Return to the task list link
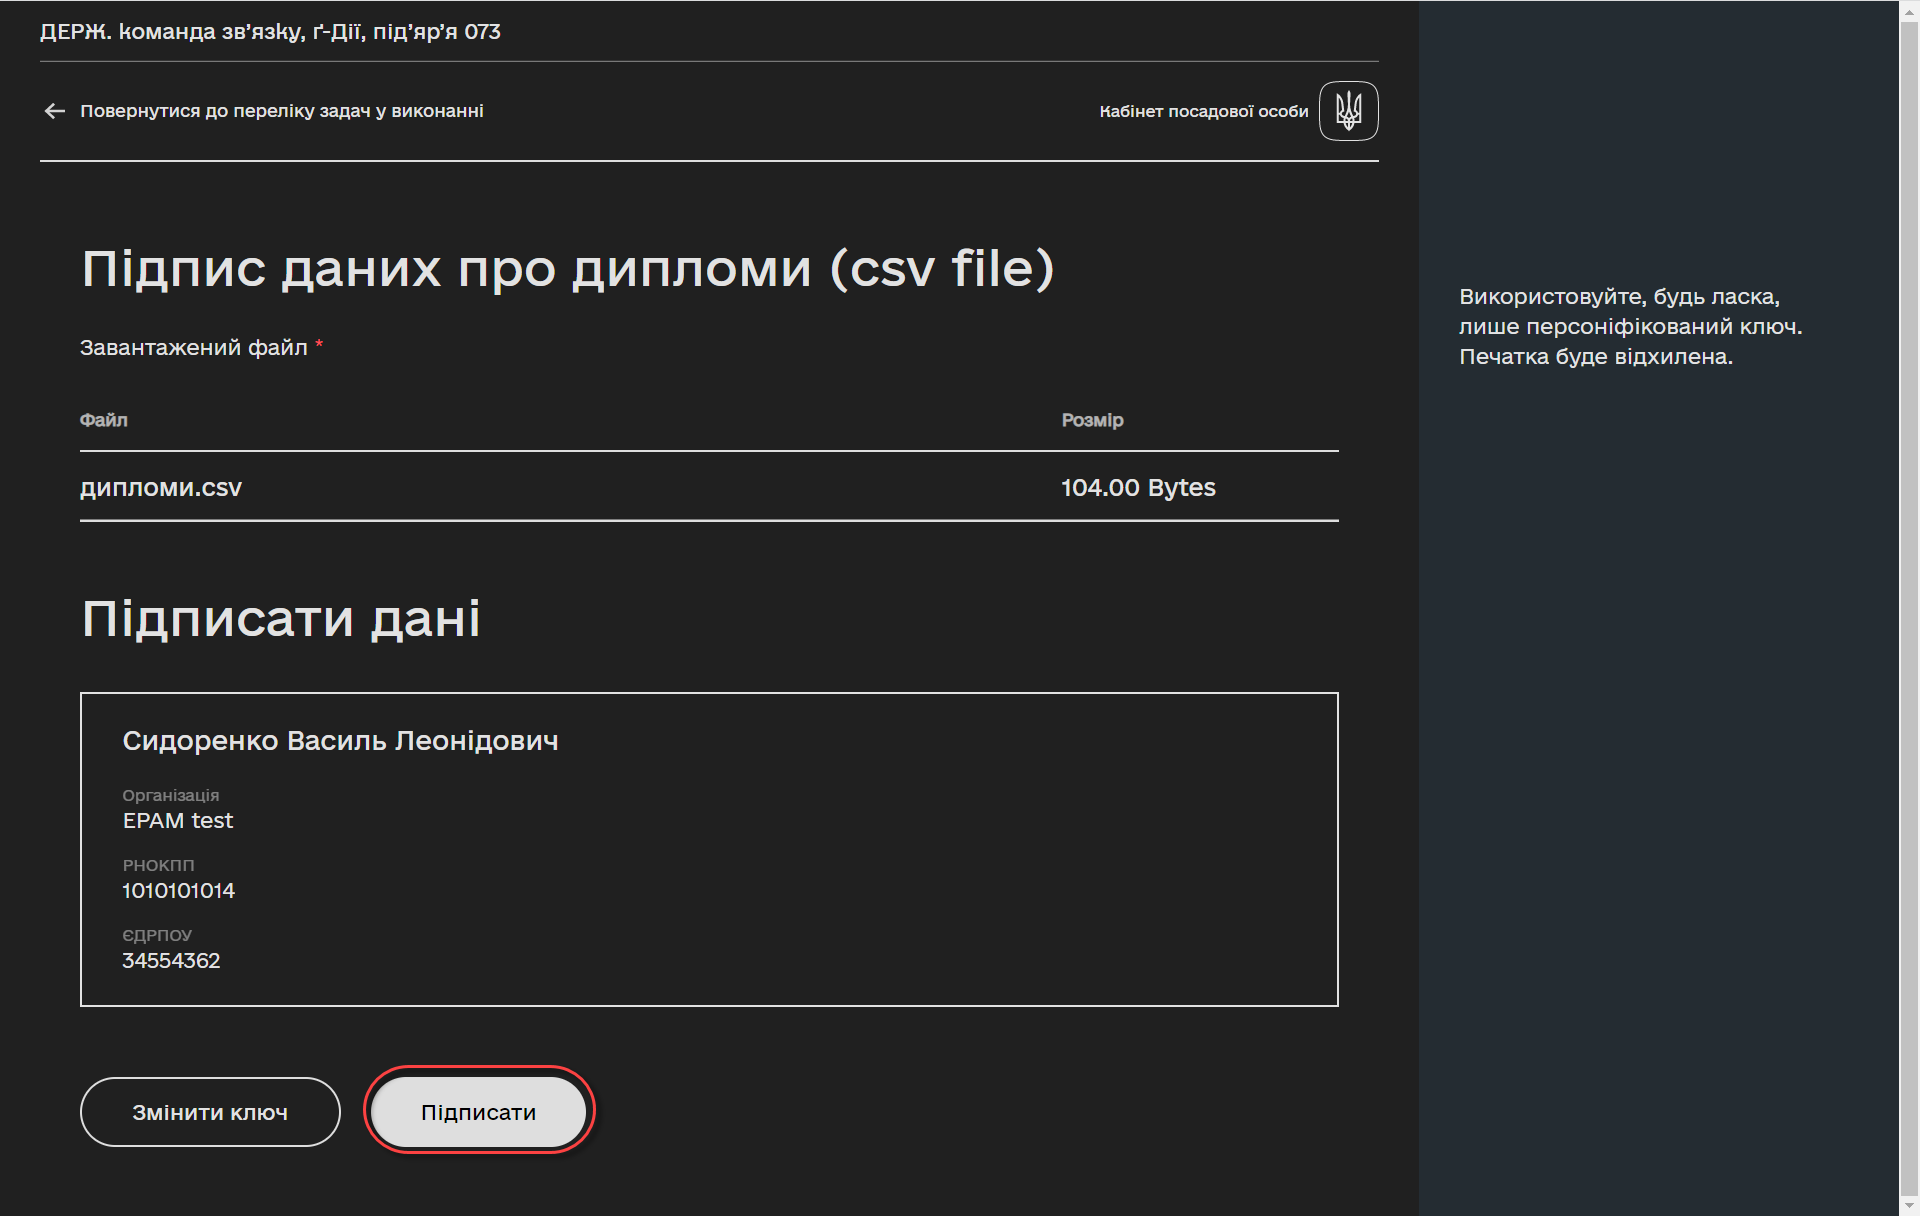1920x1216 pixels. (x=281, y=111)
